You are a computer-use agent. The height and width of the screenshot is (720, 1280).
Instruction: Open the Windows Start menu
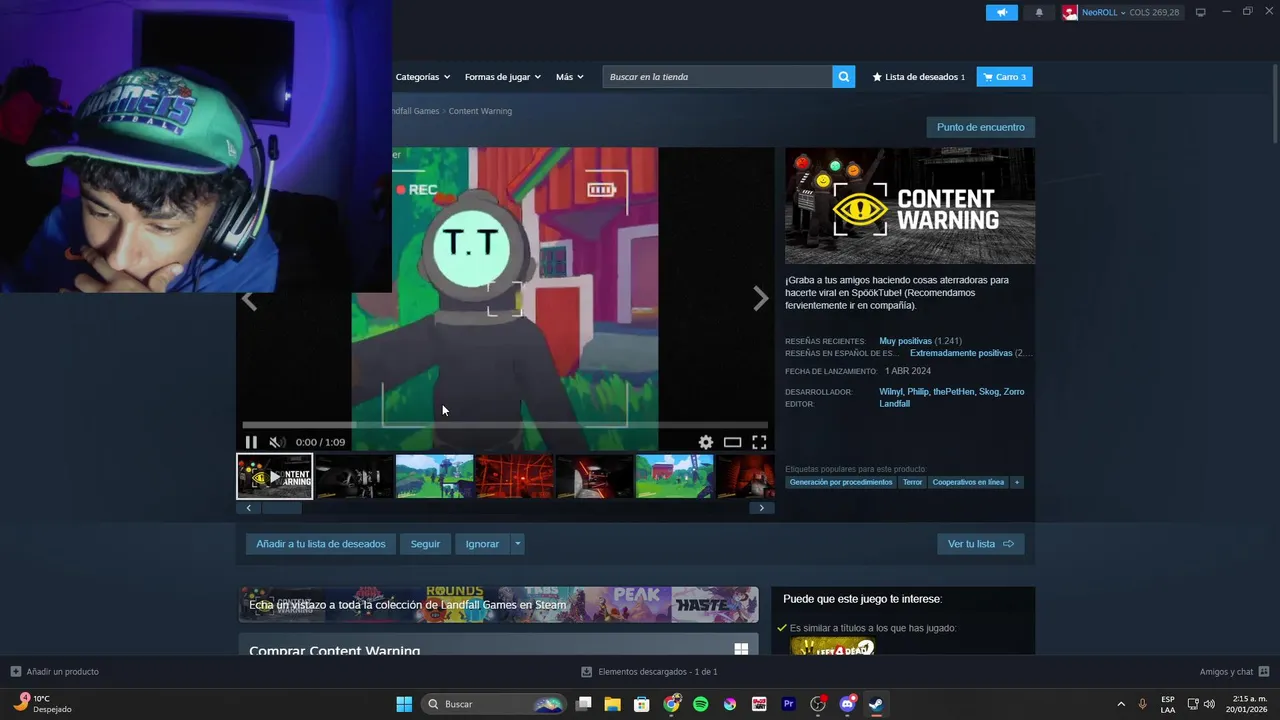pos(404,704)
